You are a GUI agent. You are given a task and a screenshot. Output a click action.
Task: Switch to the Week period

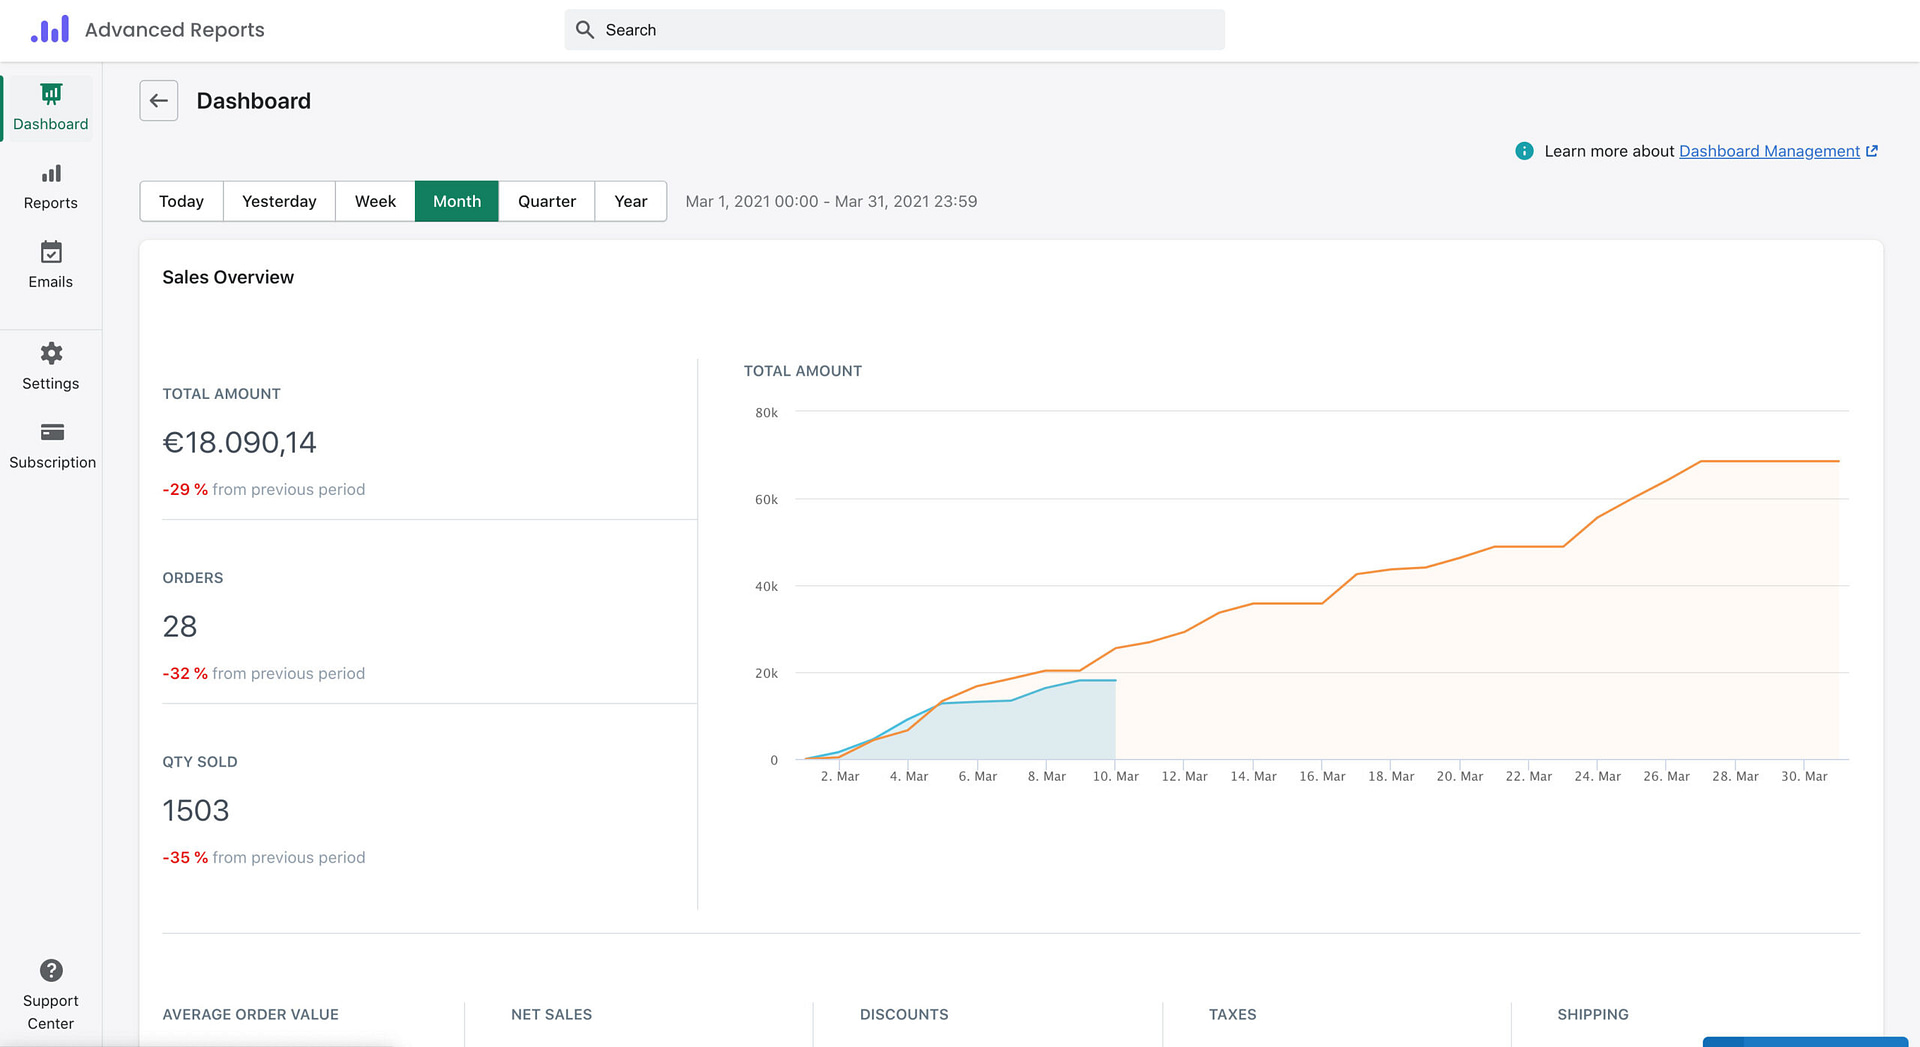375,201
